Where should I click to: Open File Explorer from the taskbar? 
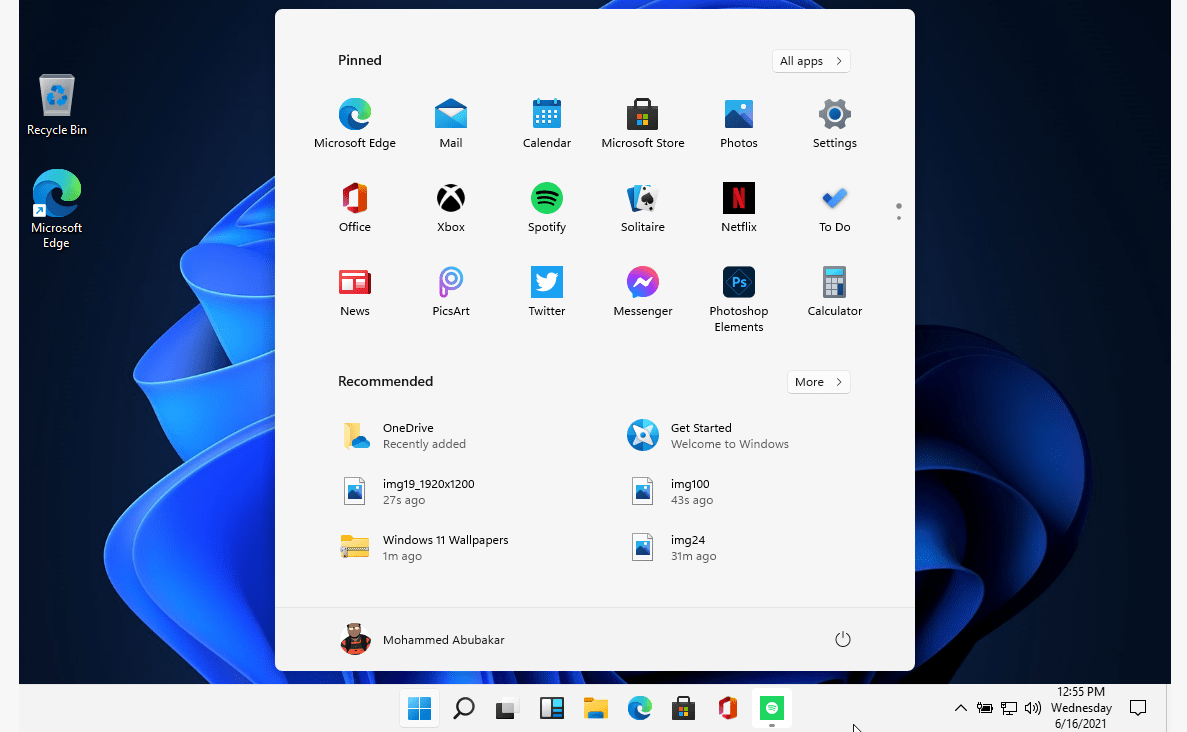pyautogui.click(x=595, y=708)
